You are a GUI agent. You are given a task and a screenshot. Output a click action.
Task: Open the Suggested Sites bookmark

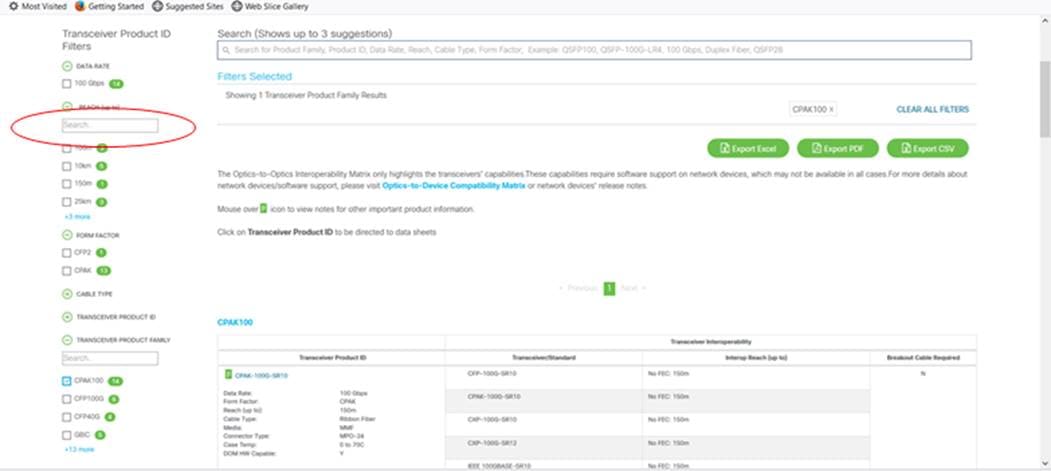(188, 6)
